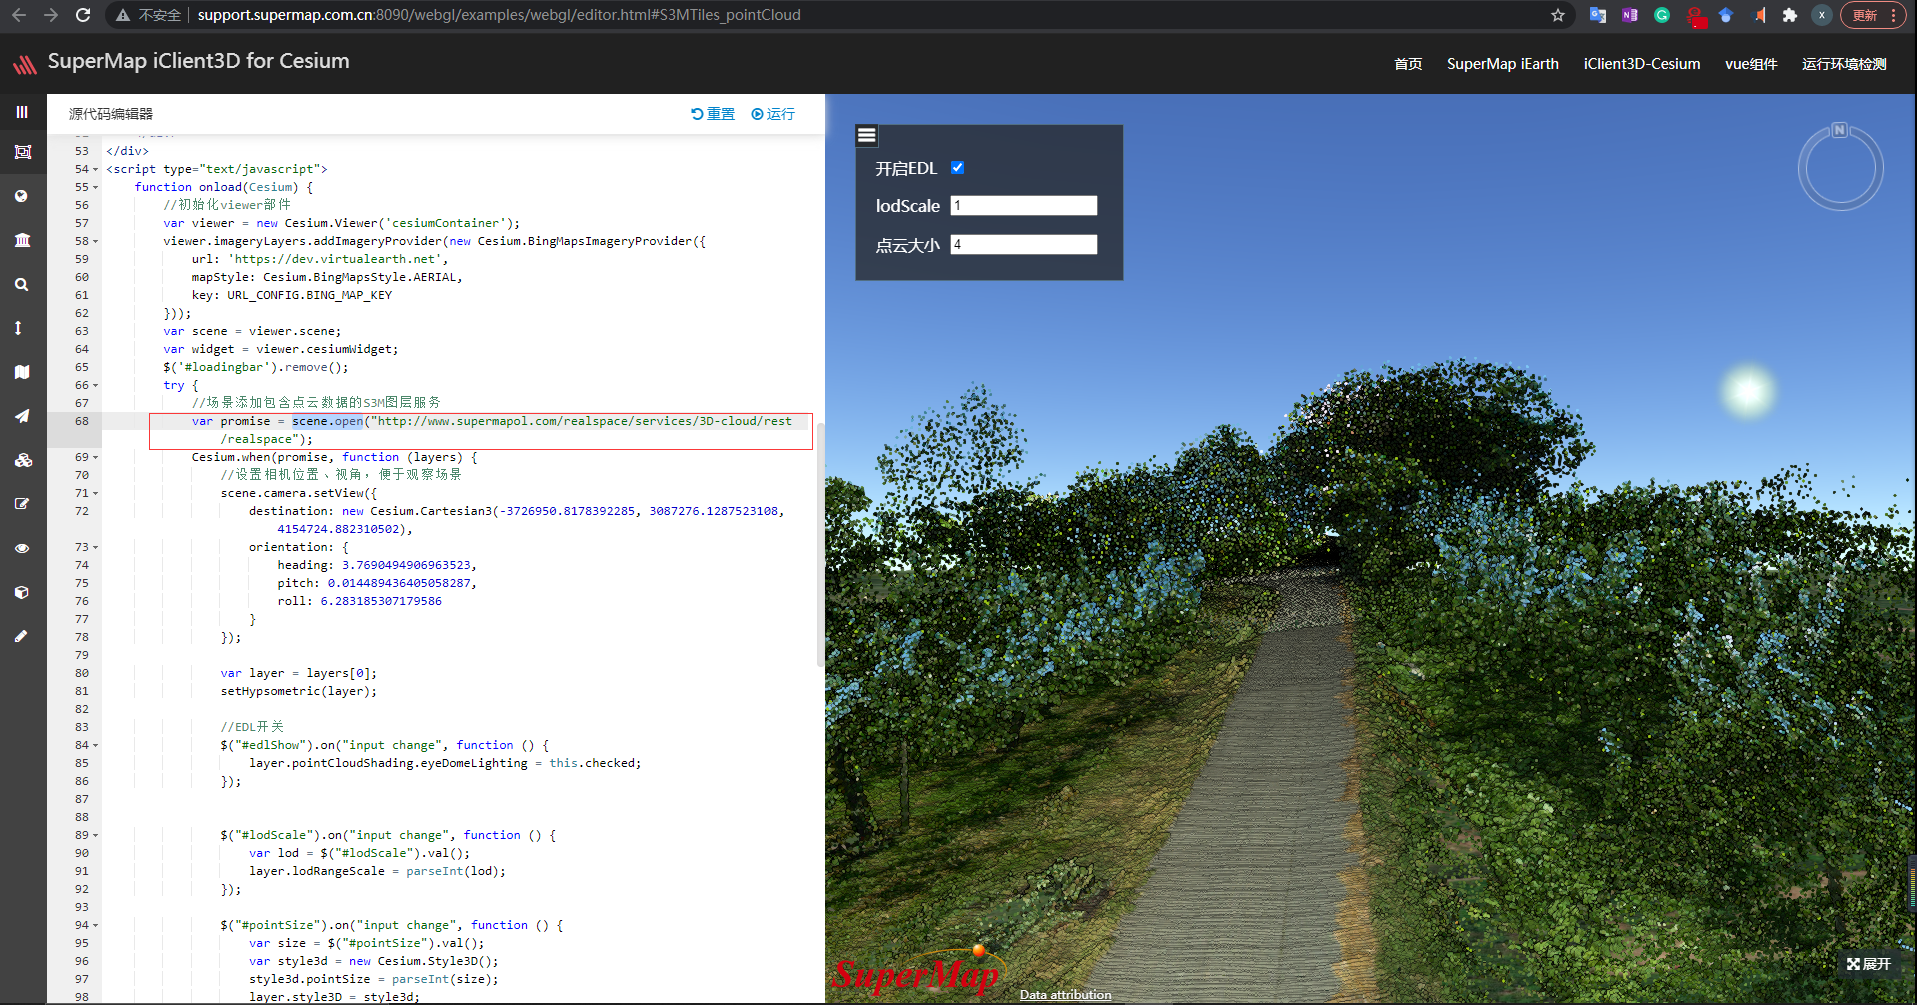1917x1005 pixels.
Task: Collapse code fold at line 69
Action: (x=96, y=458)
